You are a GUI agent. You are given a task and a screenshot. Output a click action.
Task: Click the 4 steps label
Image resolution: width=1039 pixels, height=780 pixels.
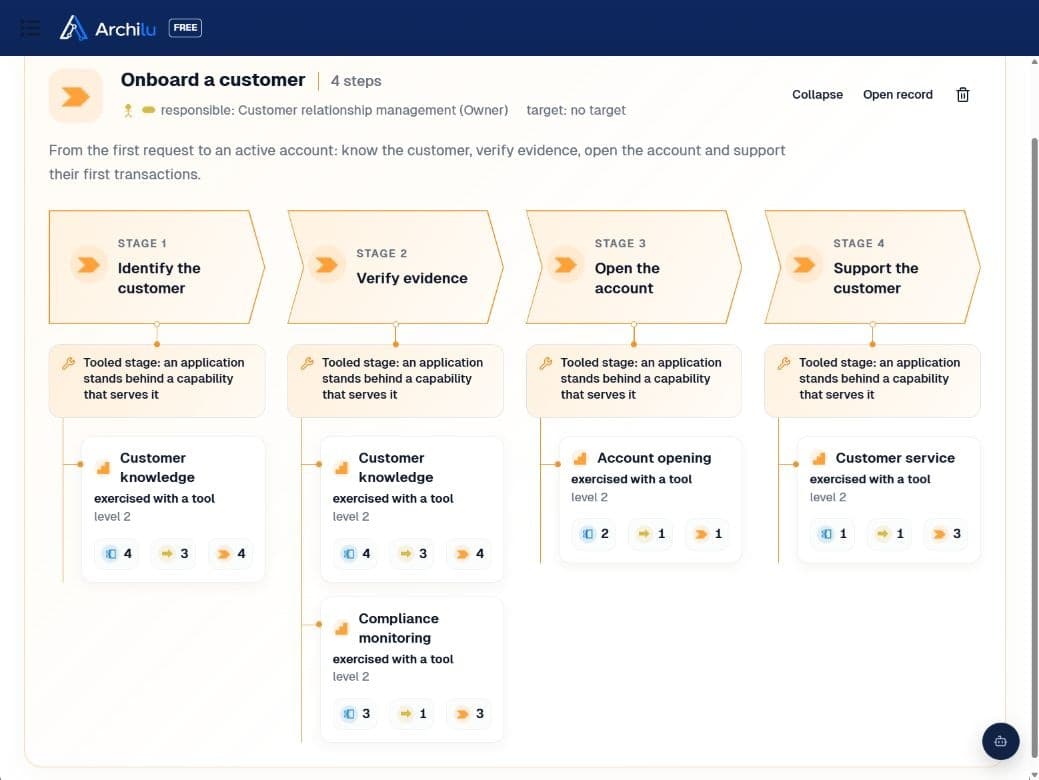(x=356, y=81)
